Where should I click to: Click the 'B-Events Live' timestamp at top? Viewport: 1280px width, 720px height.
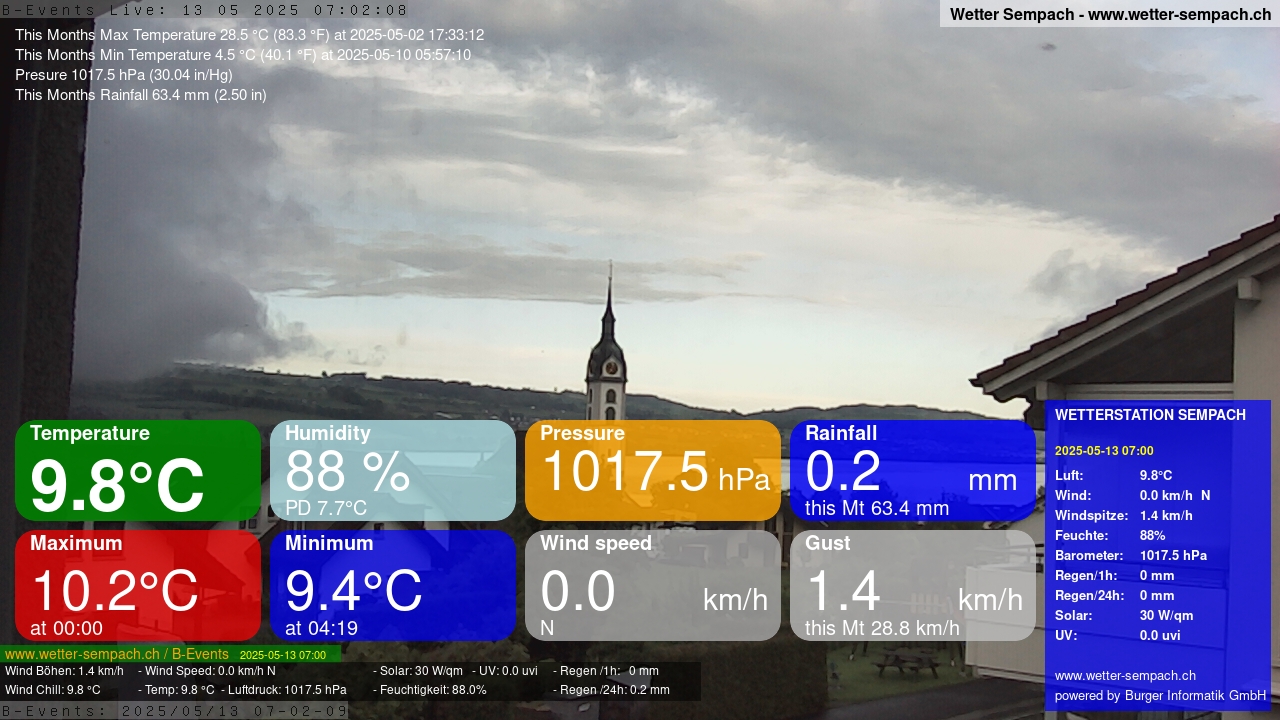point(205,10)
